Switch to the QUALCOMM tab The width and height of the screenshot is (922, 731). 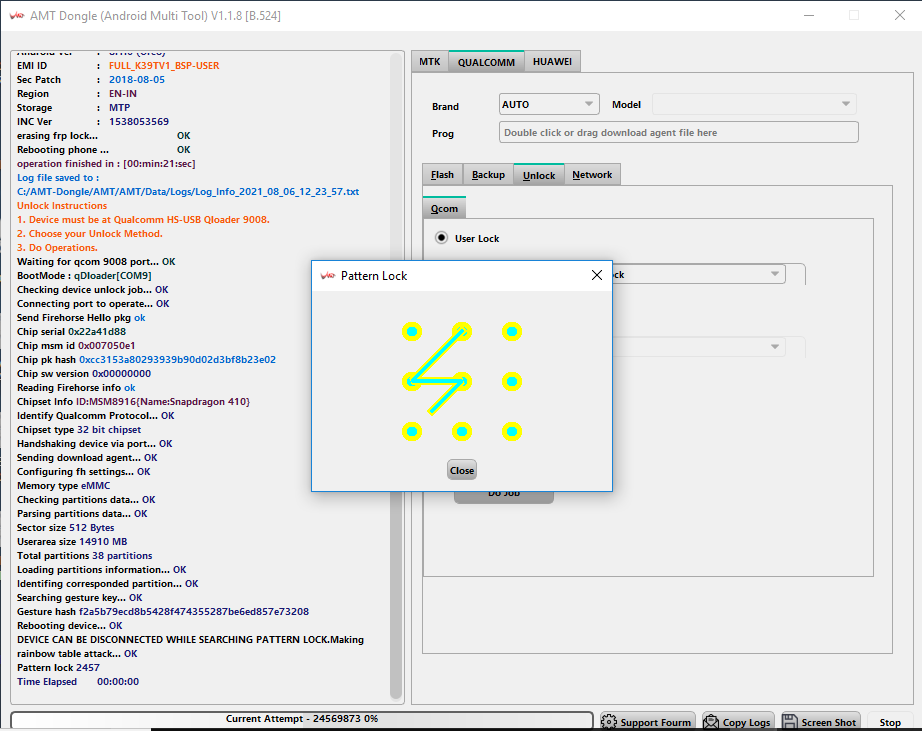486,62
